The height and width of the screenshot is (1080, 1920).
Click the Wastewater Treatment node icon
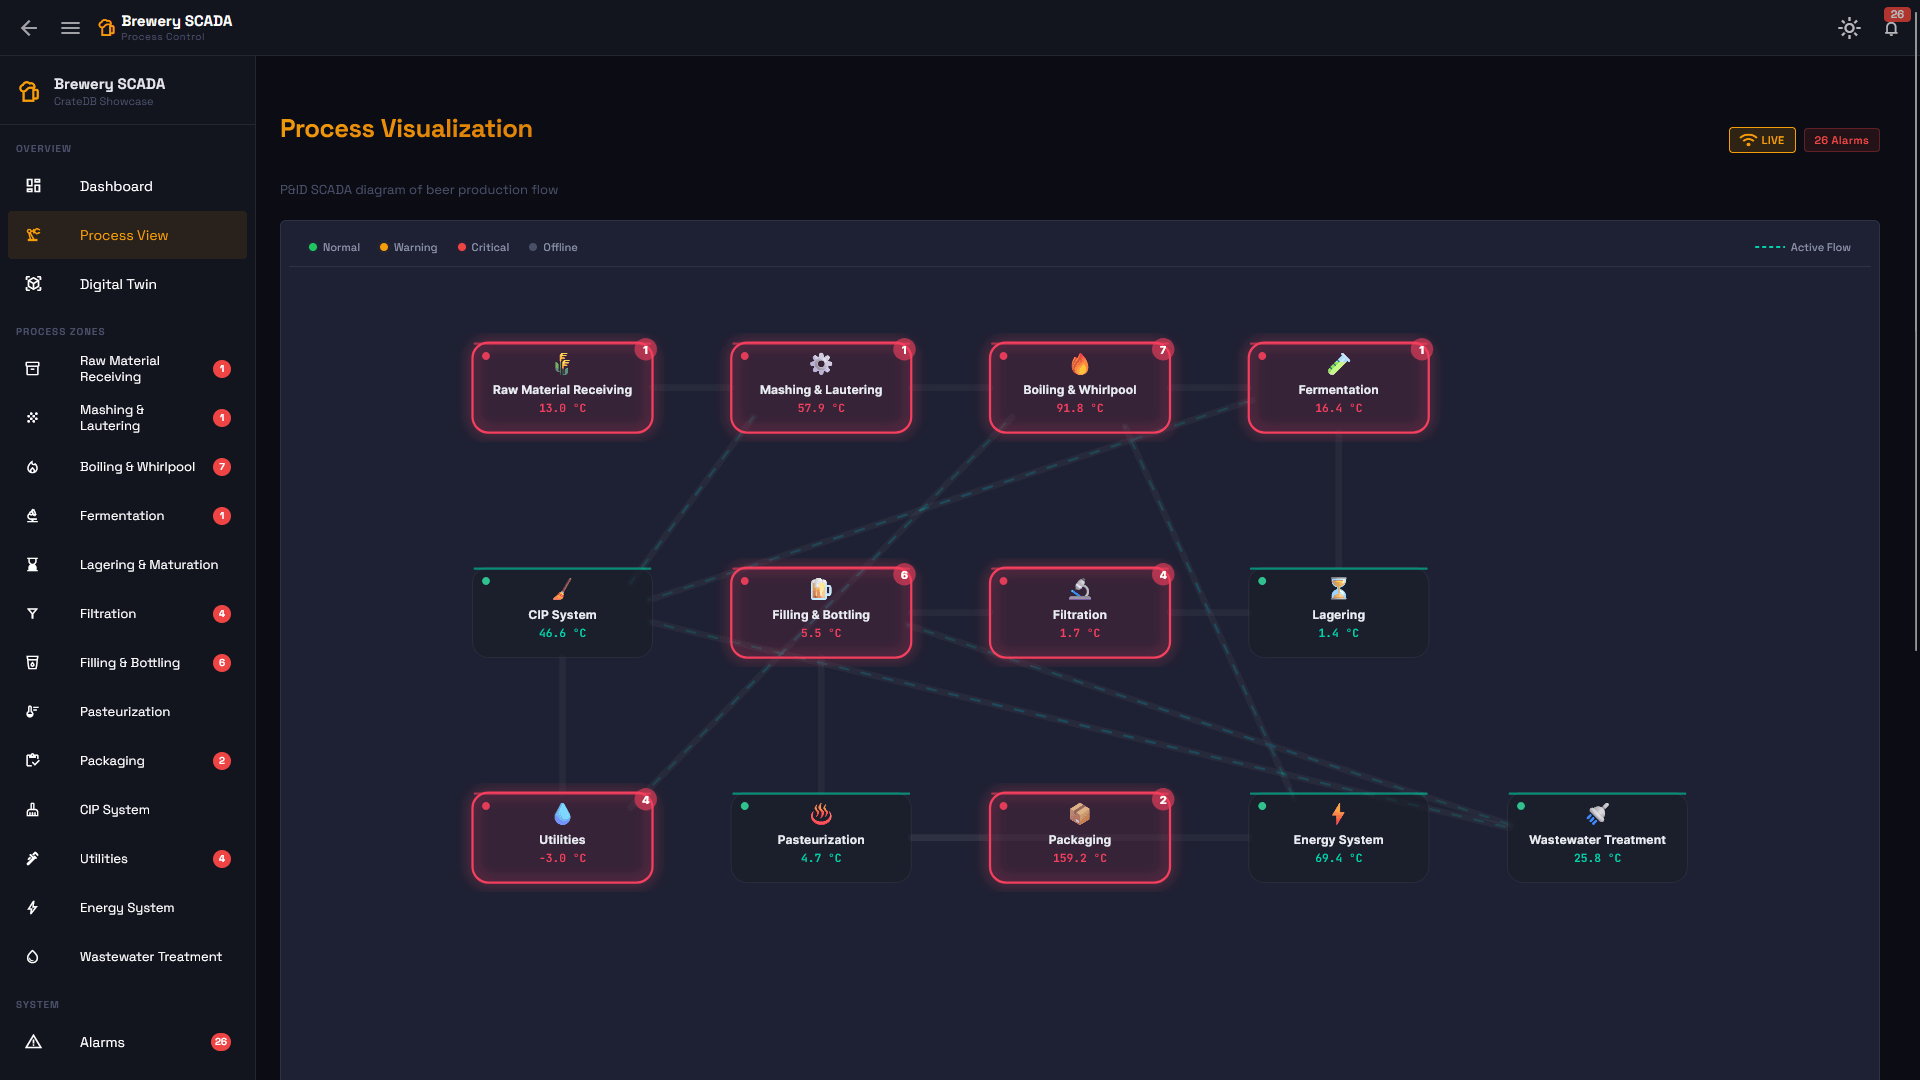1597,814
